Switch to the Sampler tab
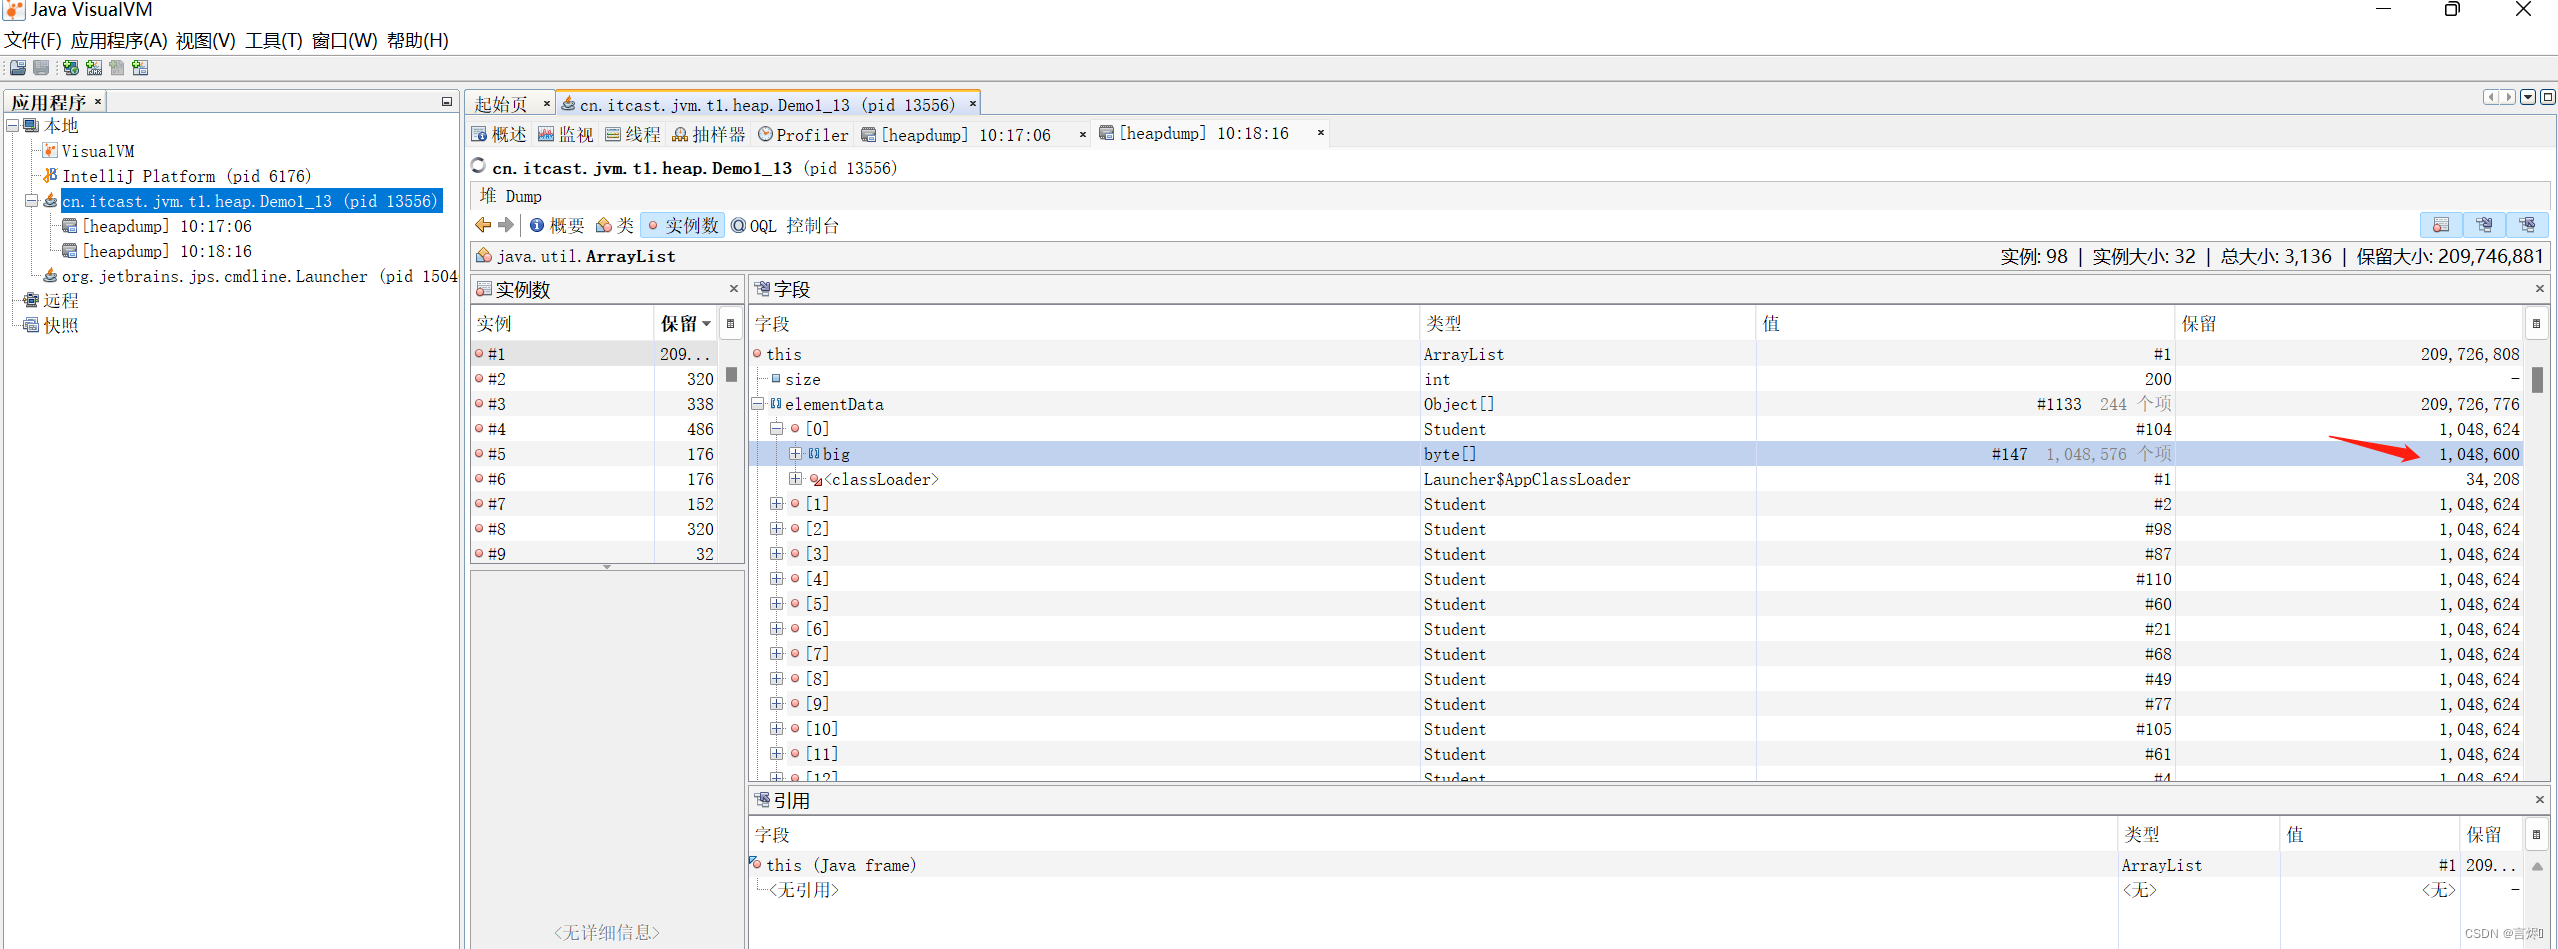This screenshot has width=2558, height=949. pyautogui.click(x=709, y=135)
